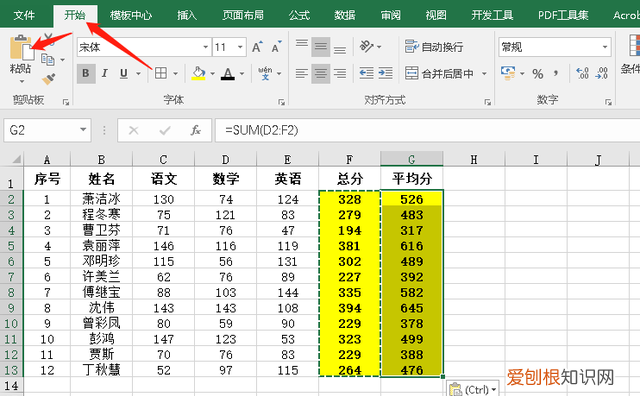This screenshot has width=640, height=396.
Task: Click the formula bar =SUM(D2:F2)
Action: click(427, 130)
